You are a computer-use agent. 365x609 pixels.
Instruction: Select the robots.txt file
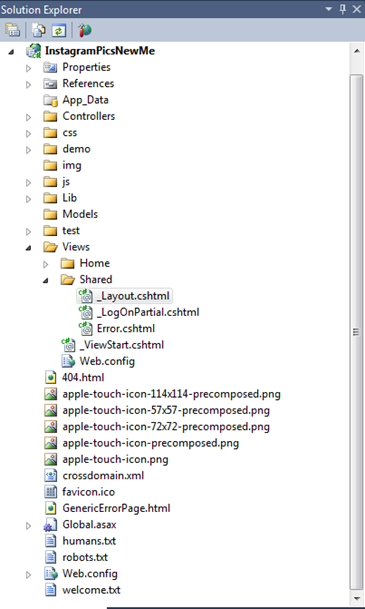point(85,557)
